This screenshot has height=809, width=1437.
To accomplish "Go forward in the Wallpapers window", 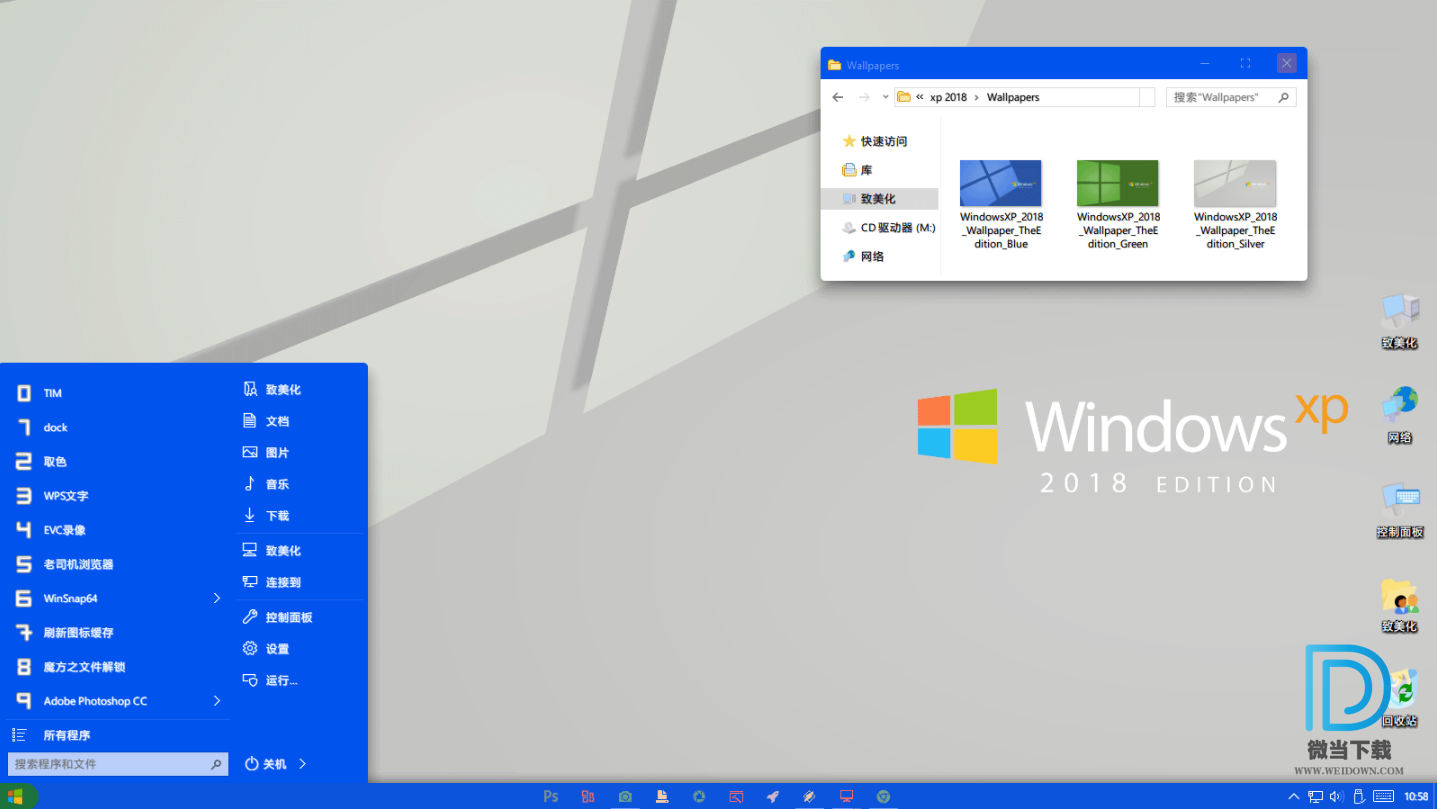I will pyautogui.click(x=864, y=97).
